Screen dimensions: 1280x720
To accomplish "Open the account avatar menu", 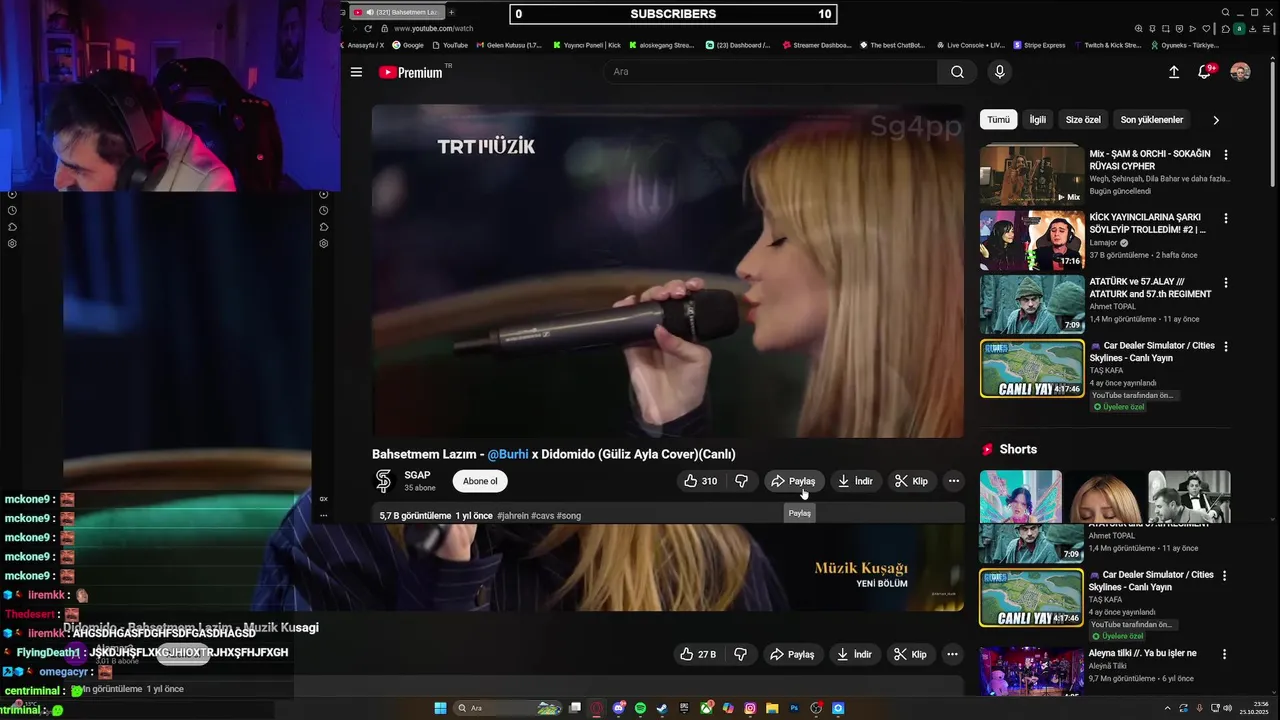I will coord(1240,72).
